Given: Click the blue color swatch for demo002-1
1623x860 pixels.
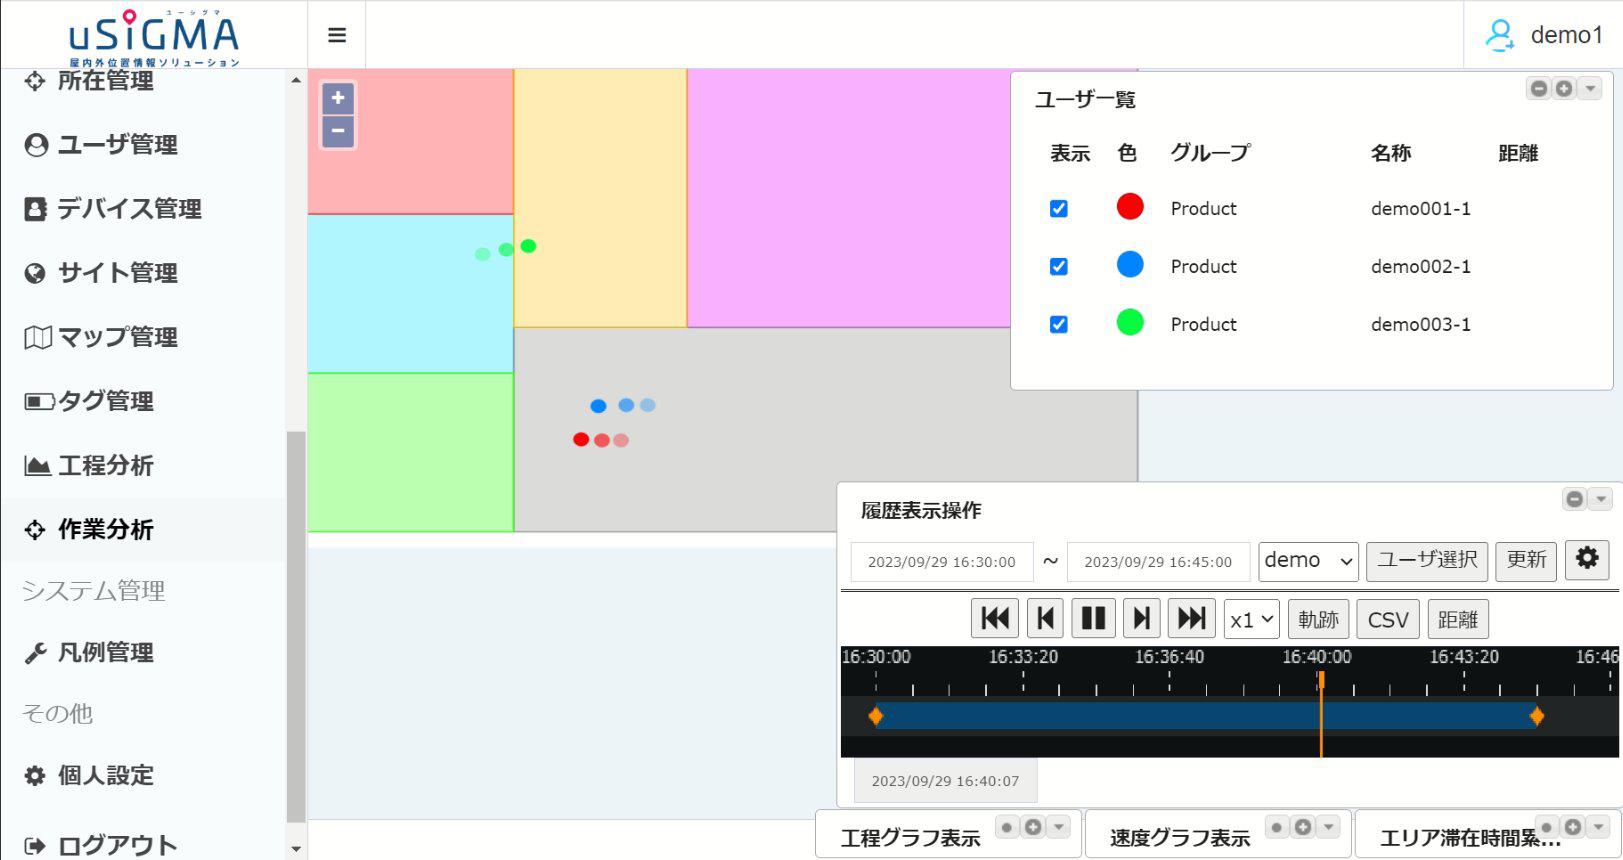Looking at the screenshot, I should point(1130,264).
